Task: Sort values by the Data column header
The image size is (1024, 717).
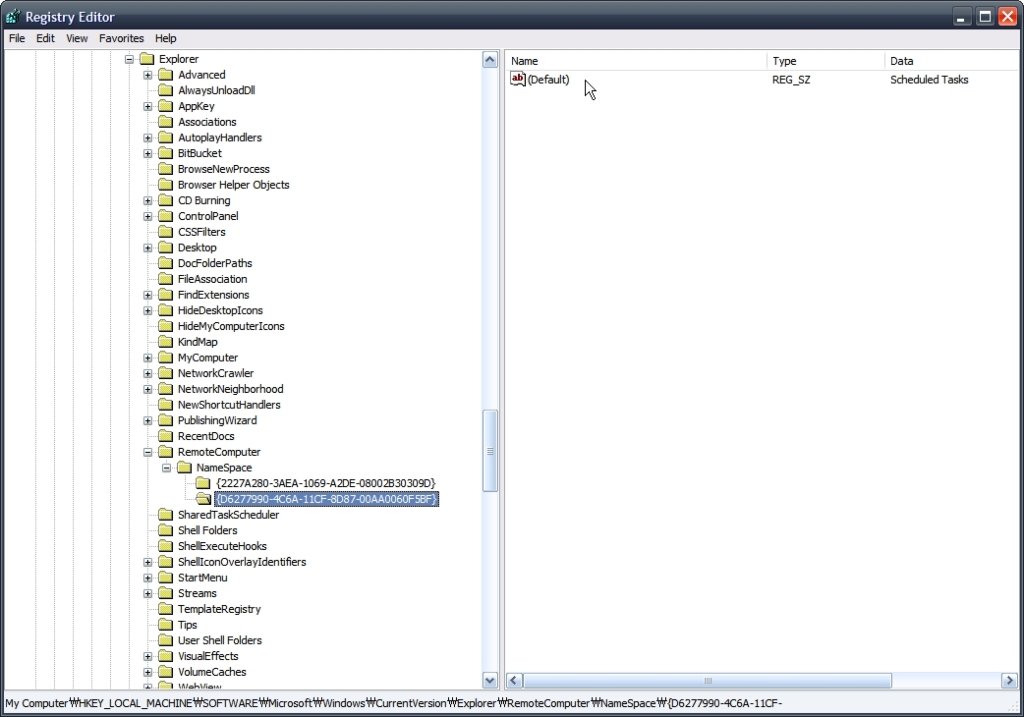Action: pyautogui.click(x=952, y=61)
